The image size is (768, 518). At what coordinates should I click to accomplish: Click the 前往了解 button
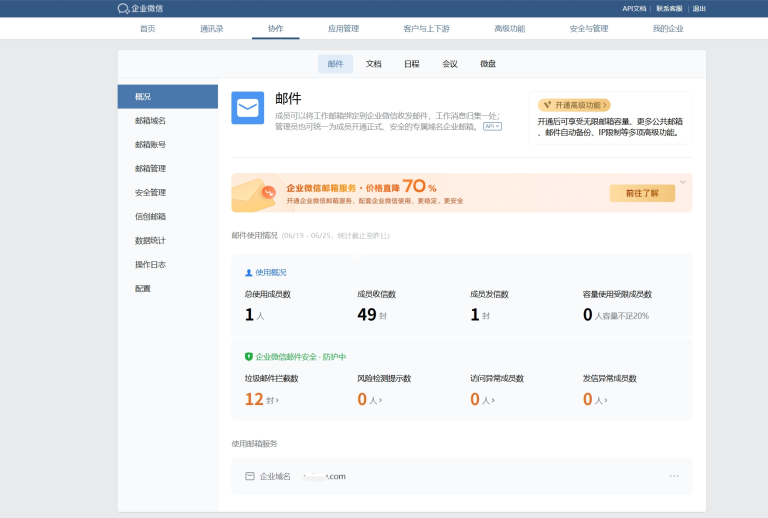[x=642, y=193]
